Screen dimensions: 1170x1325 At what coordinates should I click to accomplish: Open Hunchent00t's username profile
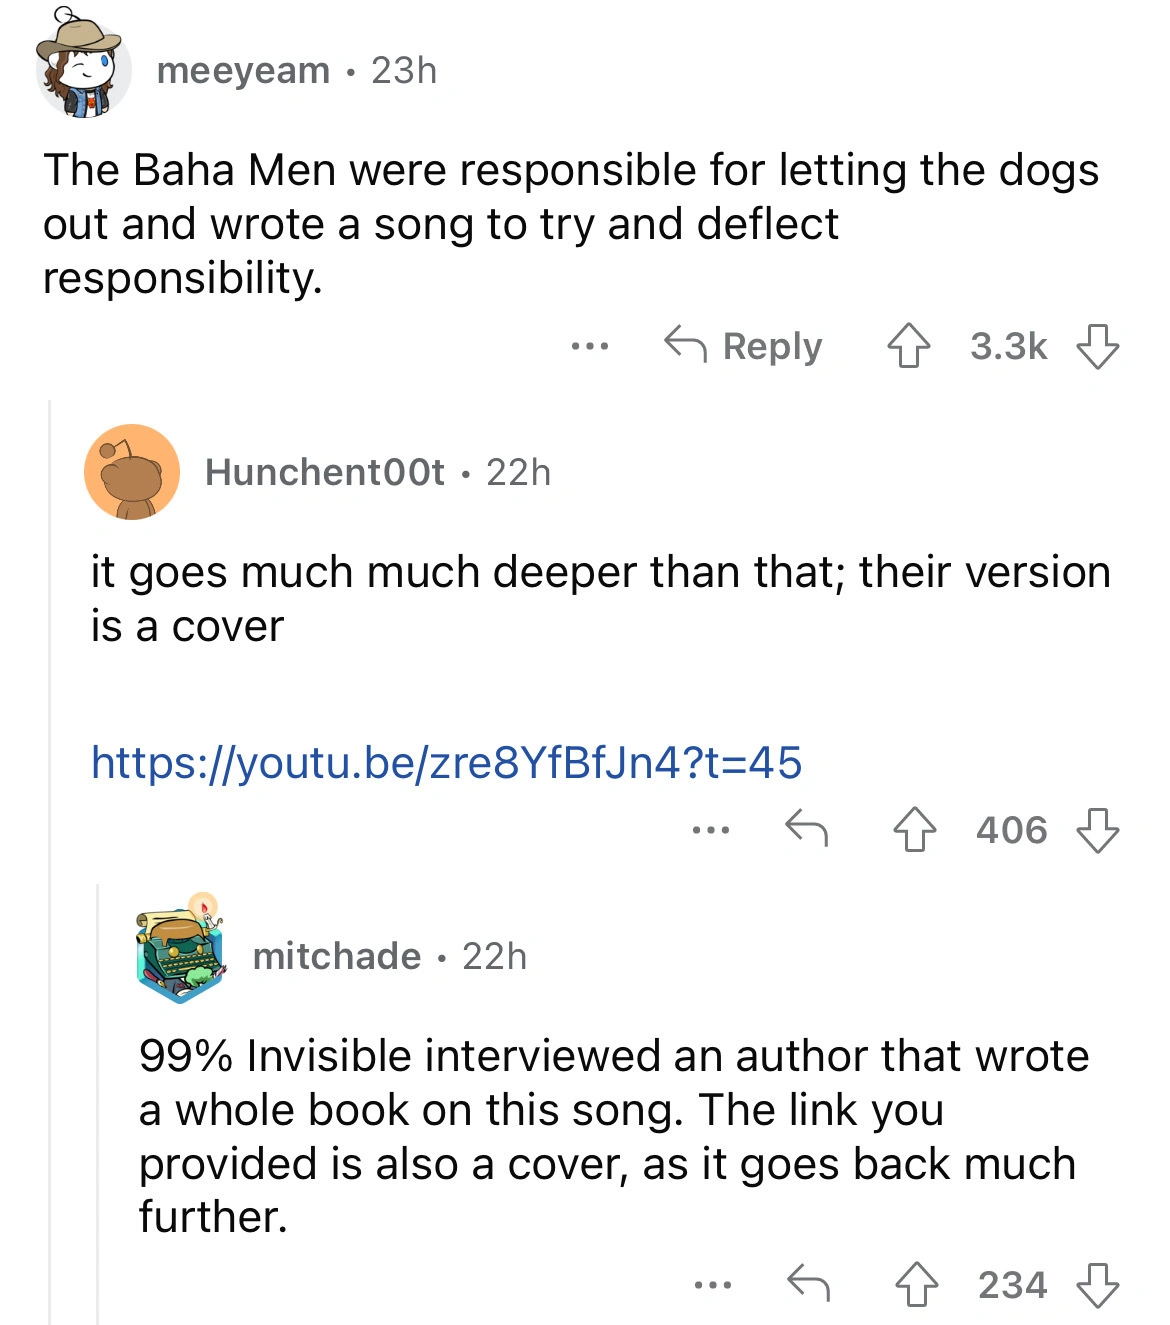(x=324, y=472)
